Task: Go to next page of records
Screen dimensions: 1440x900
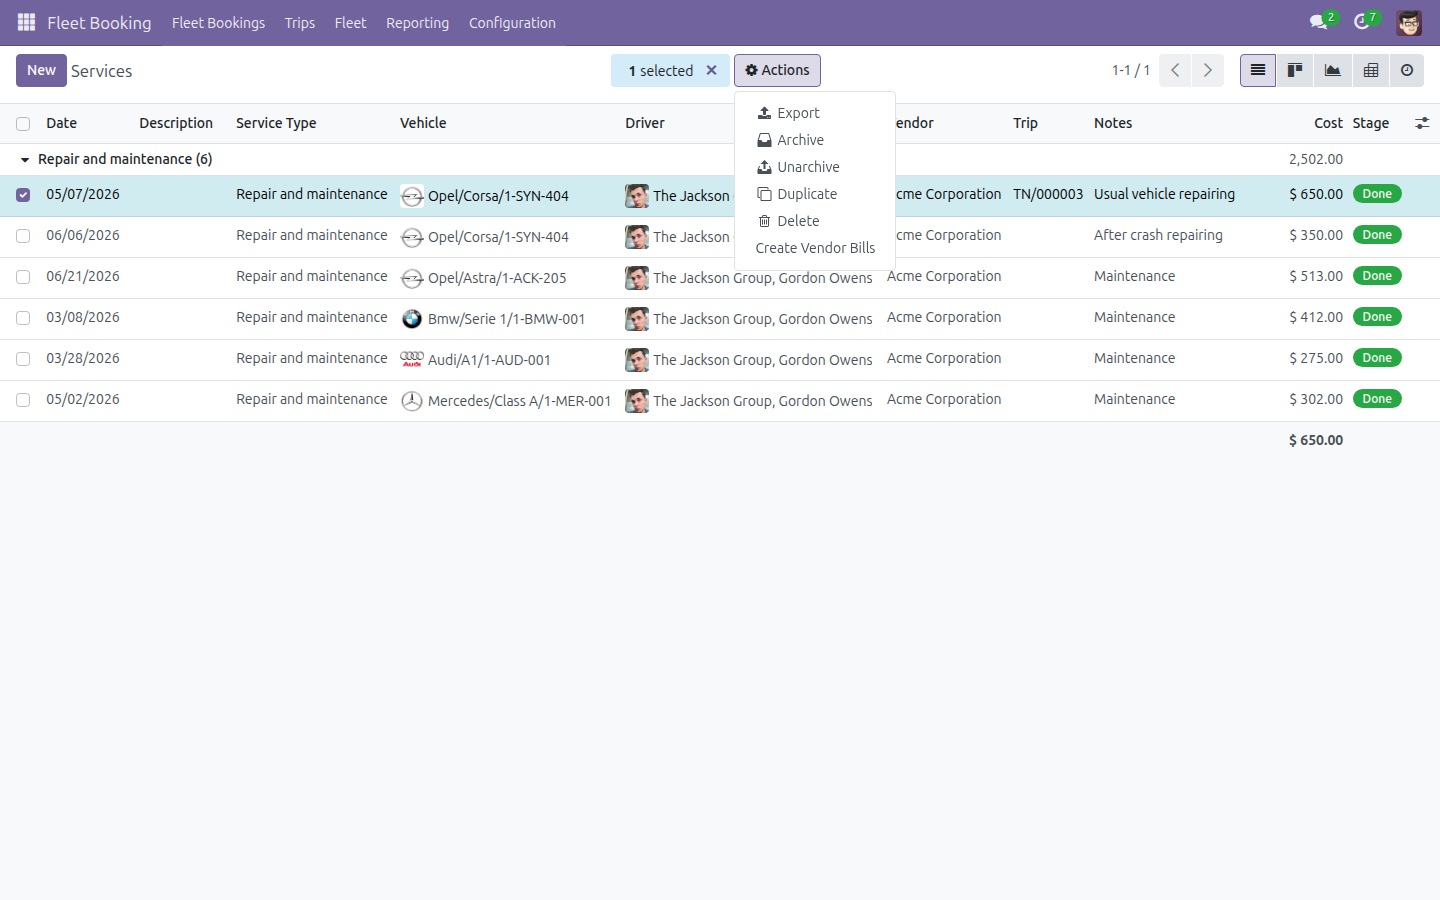Action: point(1208,70)
